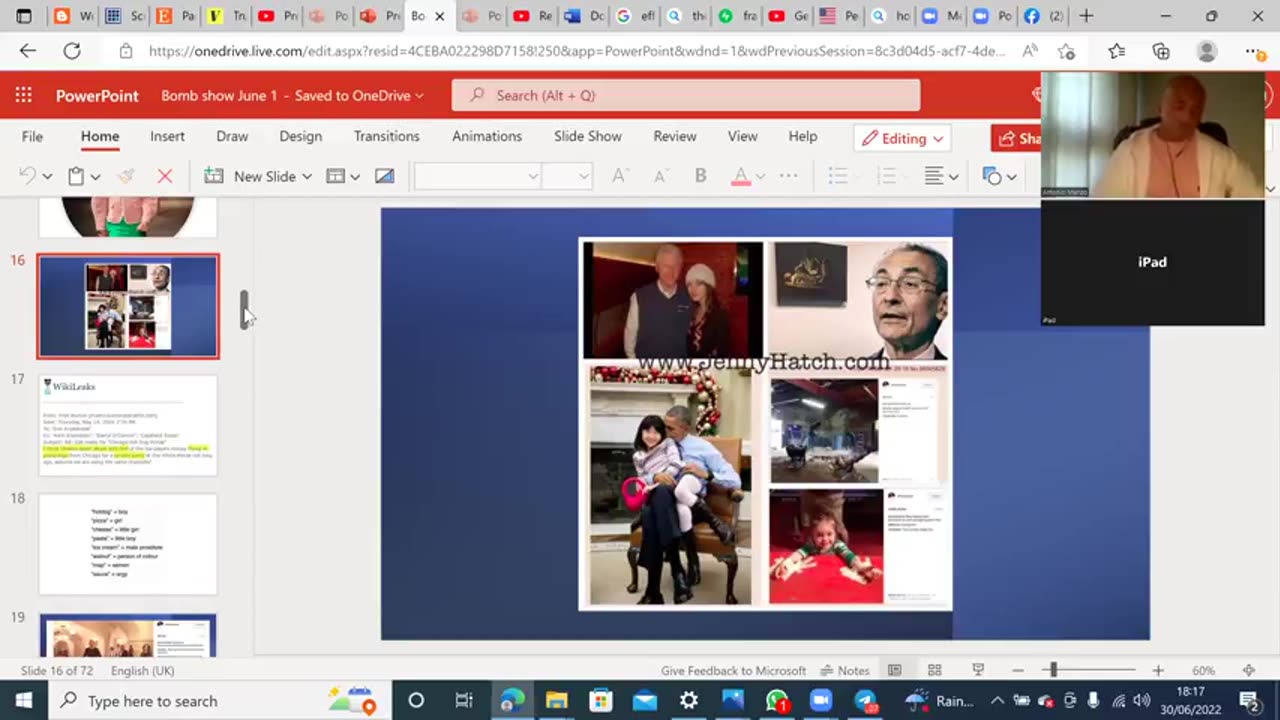Switch to the Transitions tab
This screenshot has height=720, width=1280.
(386, 136)
